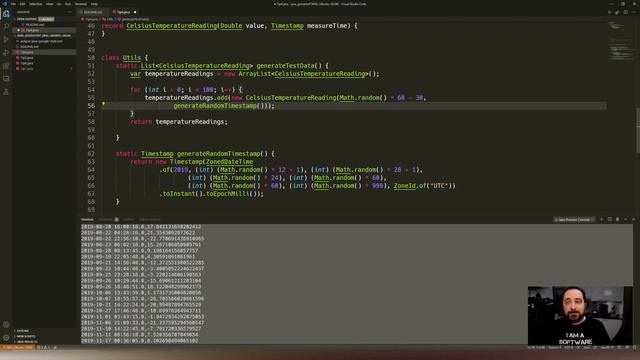Open the Go menu

(59, 4)
